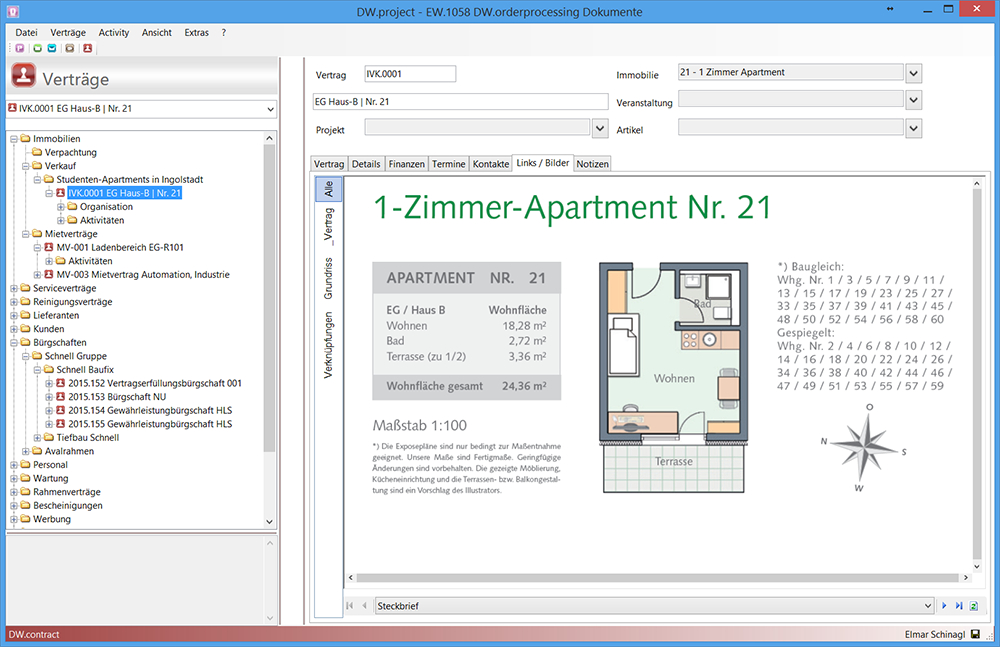Click the refresh icon beside image navigation
Viewport: 1000px width, 647px height.
pos(974,606)
